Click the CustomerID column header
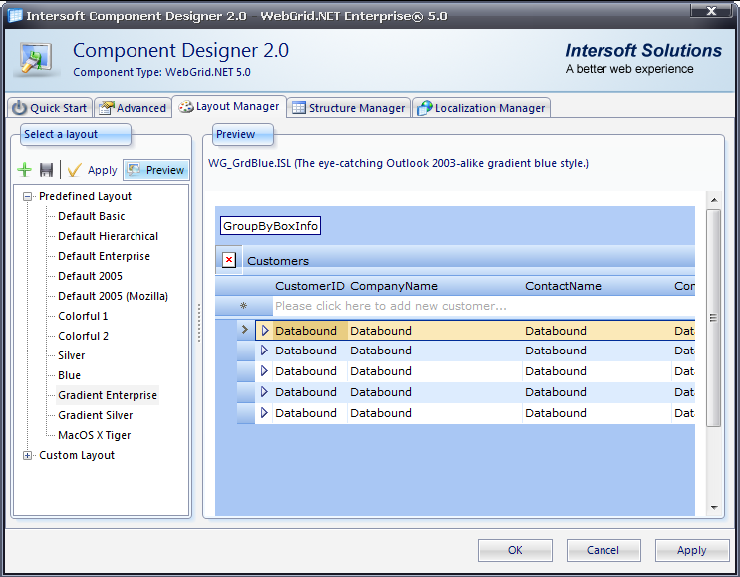Viewport: 740px width, 577px height. click(x=310, y=286)
